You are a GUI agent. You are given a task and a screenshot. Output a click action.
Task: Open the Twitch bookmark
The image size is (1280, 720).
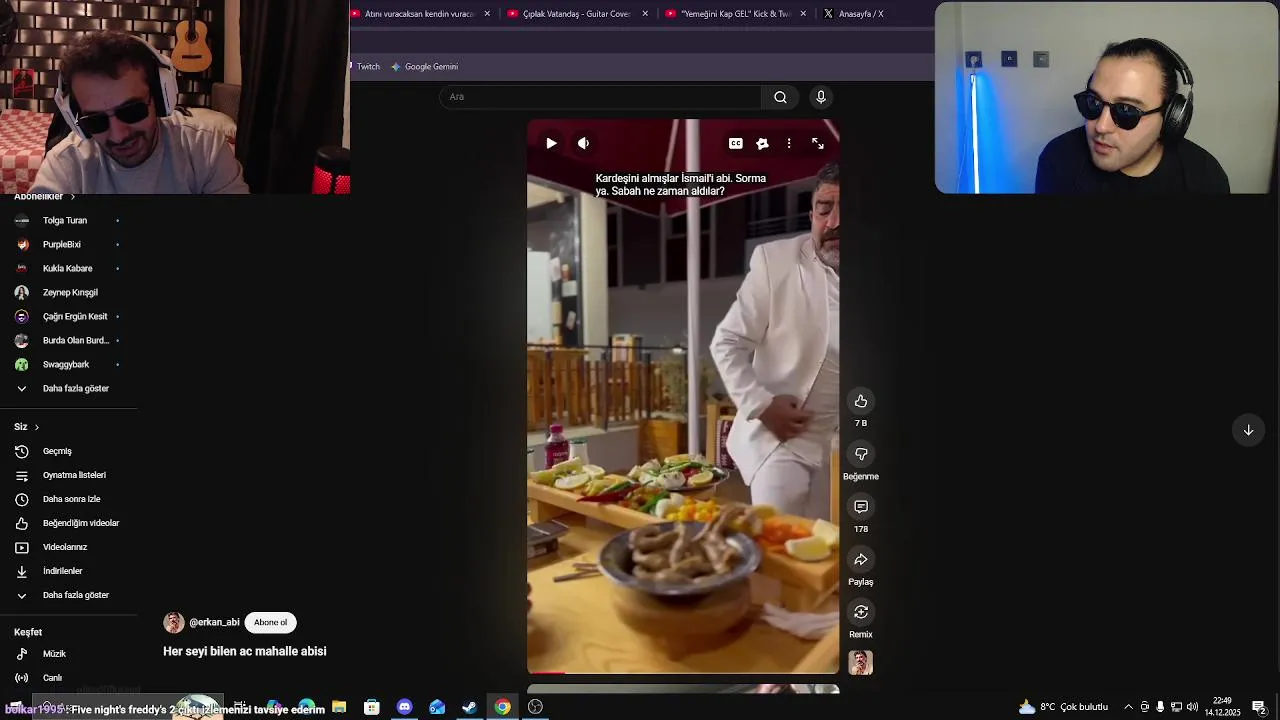pyautogui.click(x=366, y=67)
